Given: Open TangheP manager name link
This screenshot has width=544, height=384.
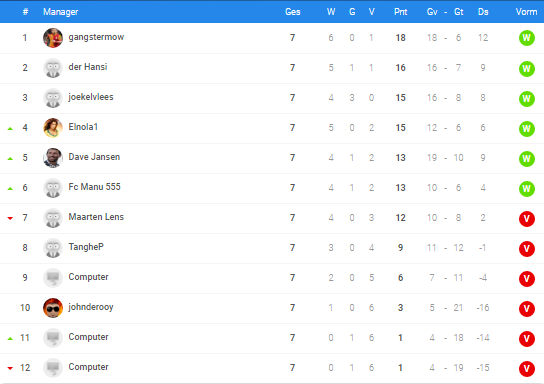Looking at the screenshot, I should click(86, 247).
